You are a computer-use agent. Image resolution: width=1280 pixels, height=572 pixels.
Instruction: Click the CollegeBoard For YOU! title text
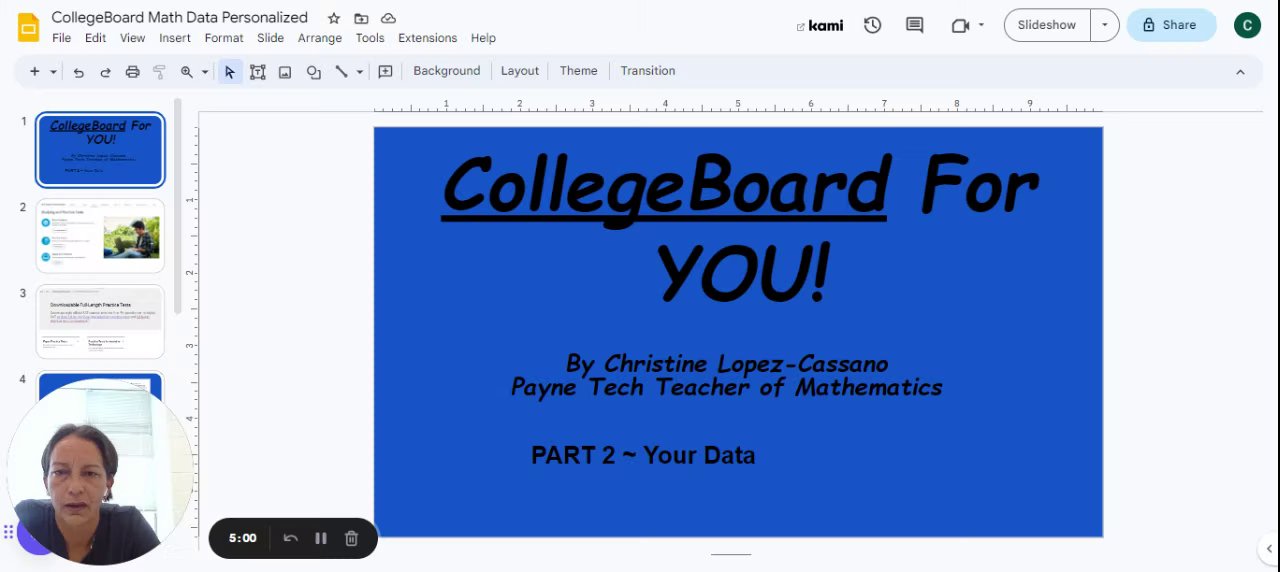point(740,228)
